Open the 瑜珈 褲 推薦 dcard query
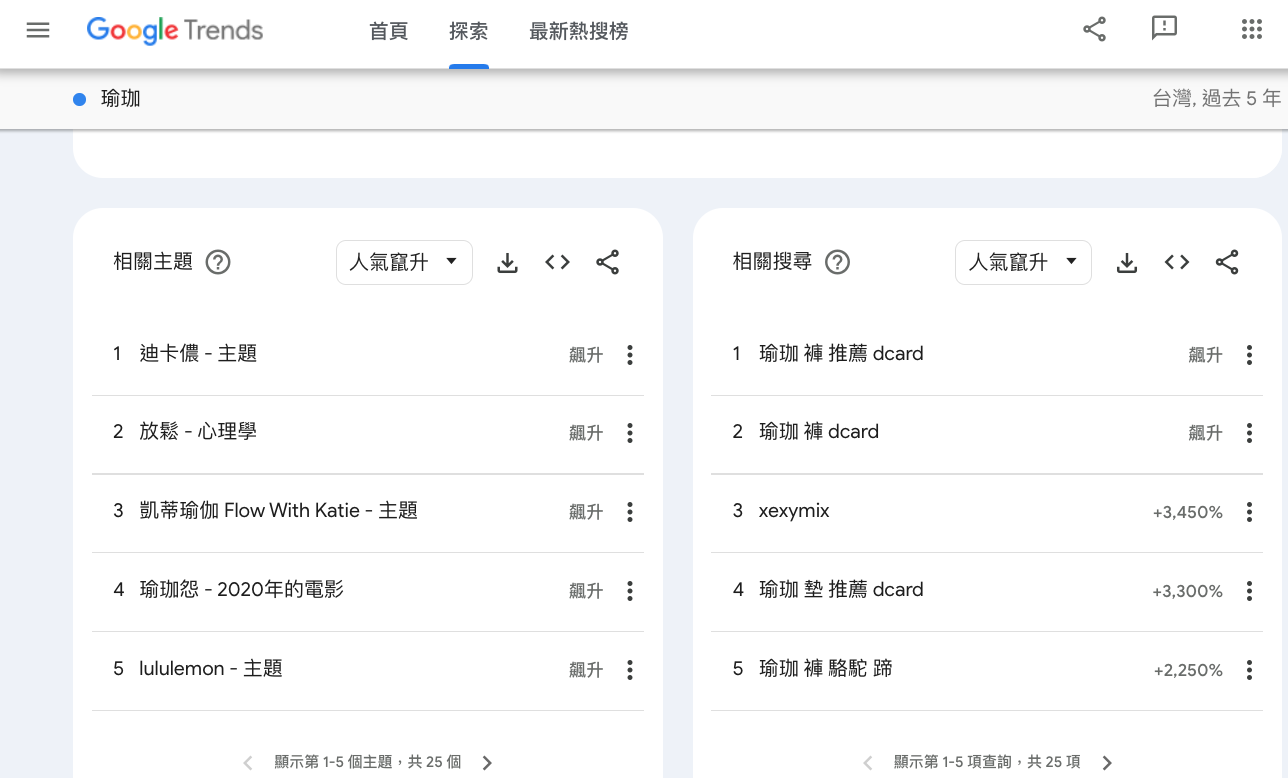 [841, 354]
